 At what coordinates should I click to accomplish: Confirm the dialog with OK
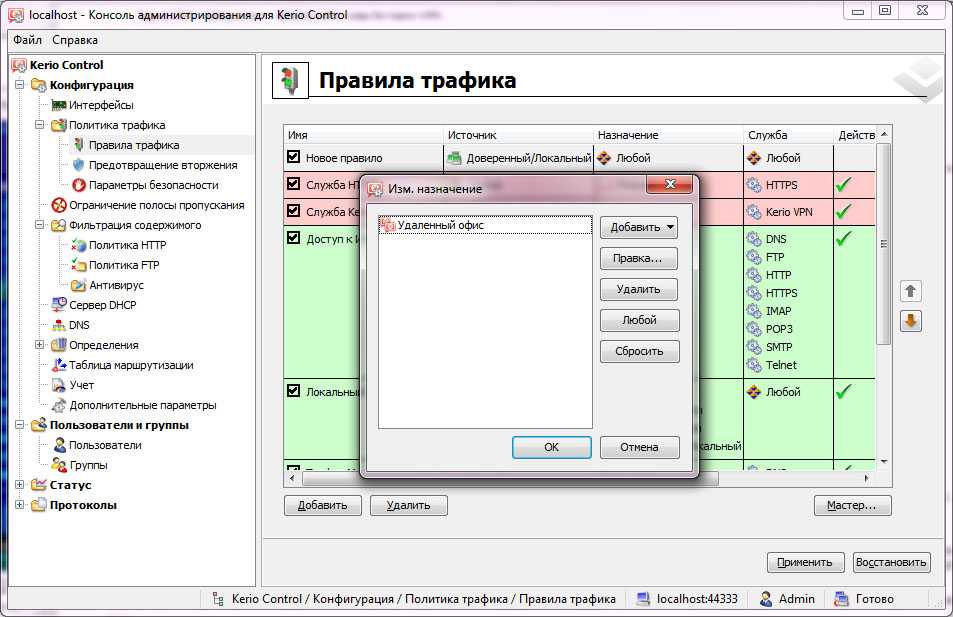pos(551,447)
